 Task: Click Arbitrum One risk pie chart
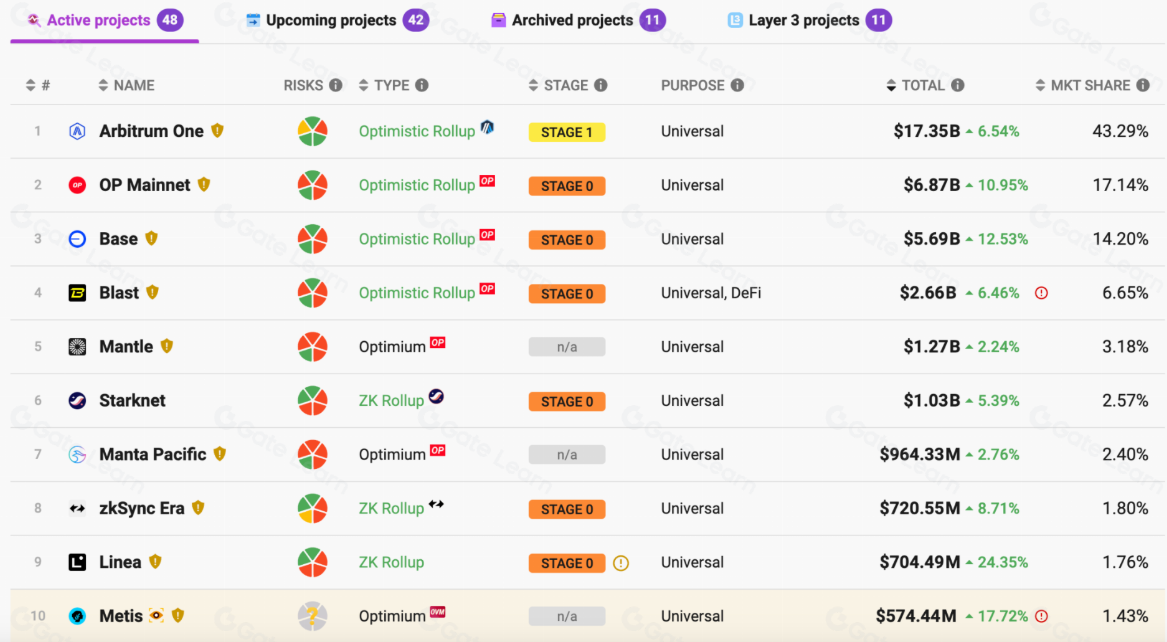(312, 131)
